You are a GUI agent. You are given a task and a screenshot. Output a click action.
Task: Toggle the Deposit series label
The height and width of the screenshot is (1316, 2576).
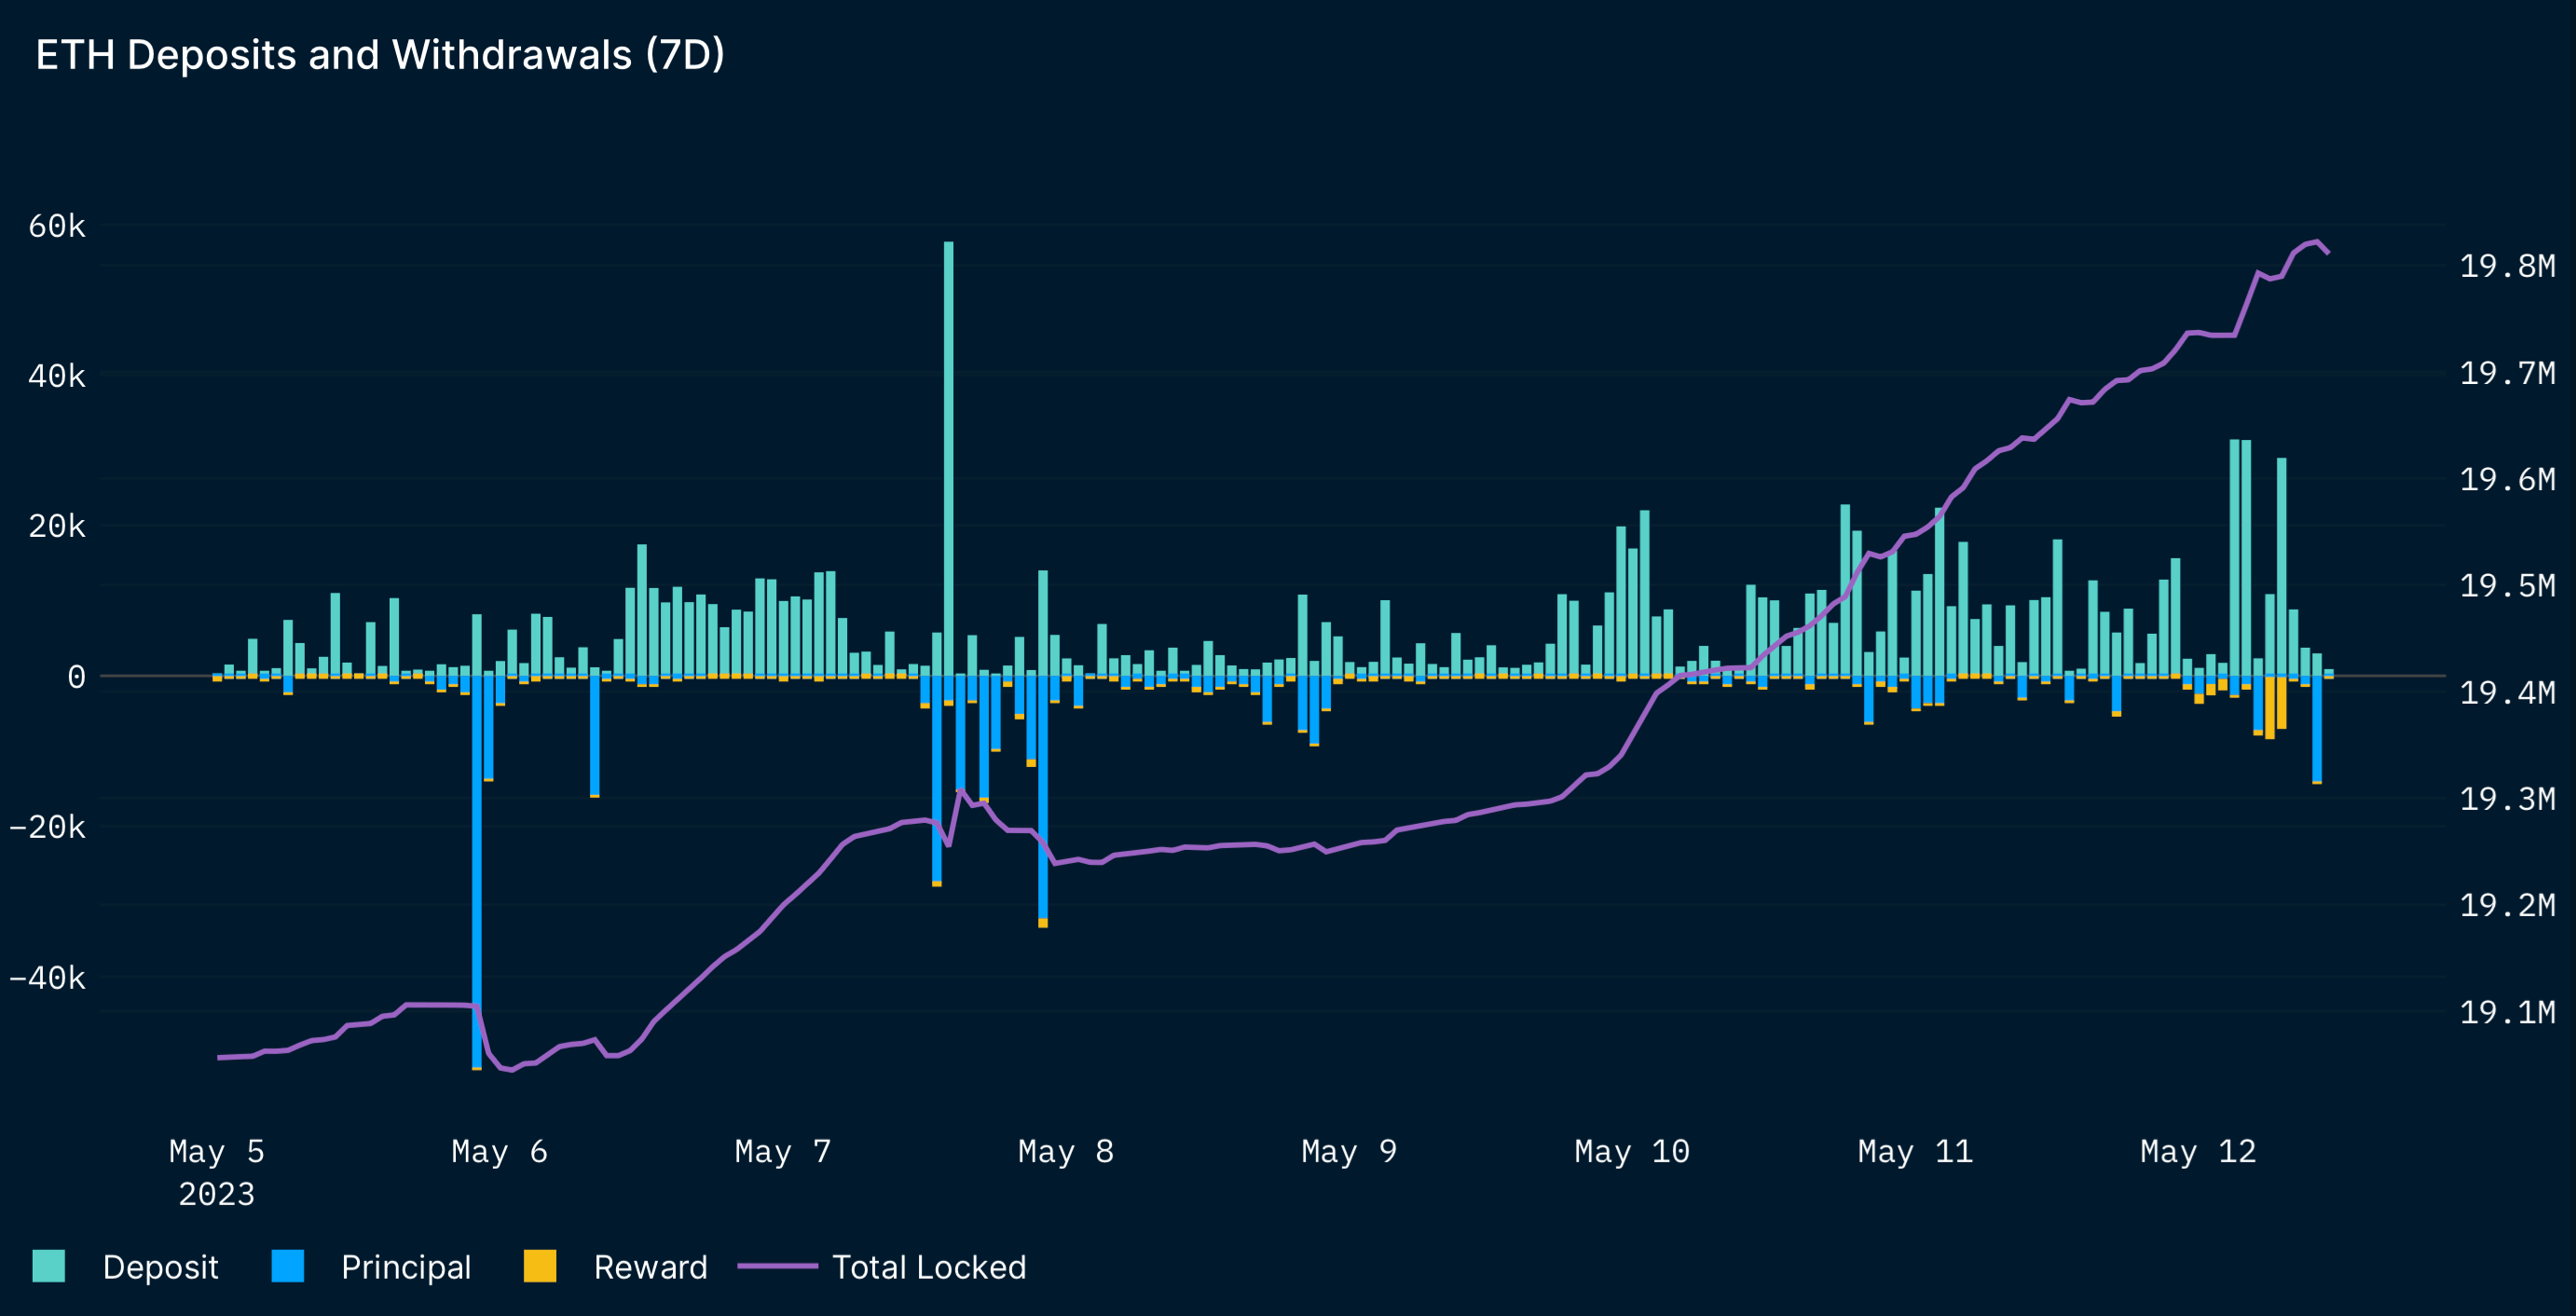click(160, 1267)
